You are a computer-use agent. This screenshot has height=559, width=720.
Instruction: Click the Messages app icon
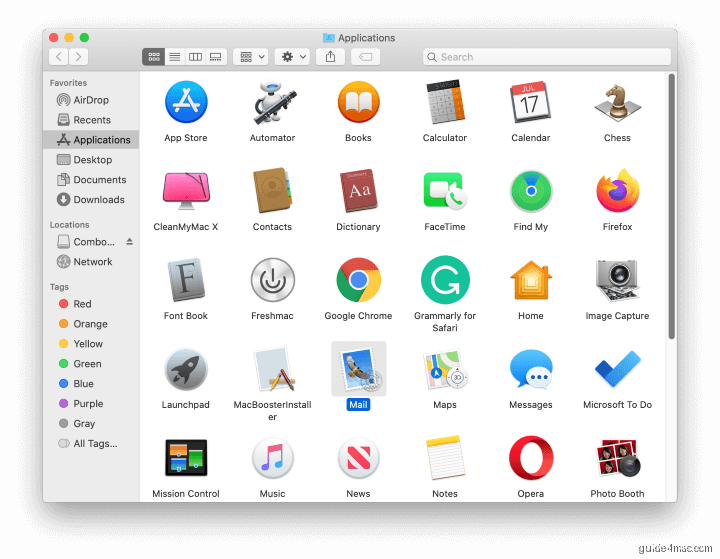click(x=531, y=369)
